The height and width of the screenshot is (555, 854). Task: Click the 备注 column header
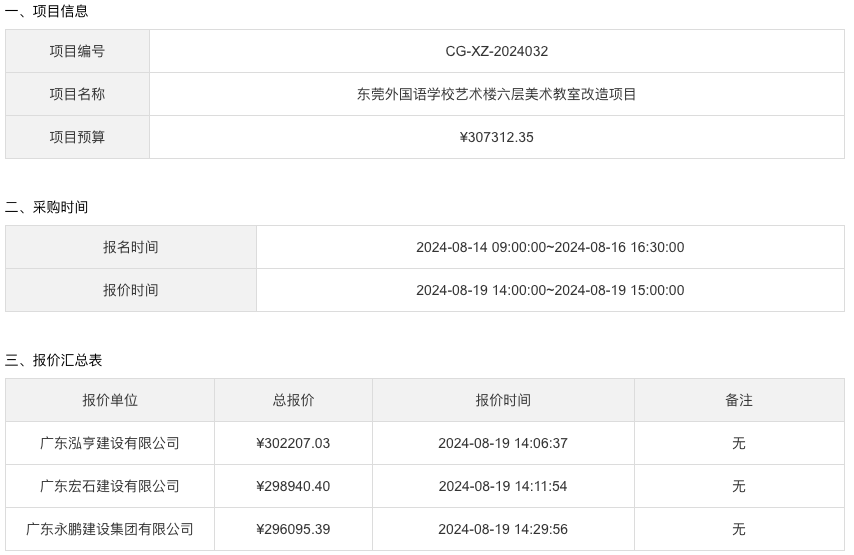coord(739,400)
